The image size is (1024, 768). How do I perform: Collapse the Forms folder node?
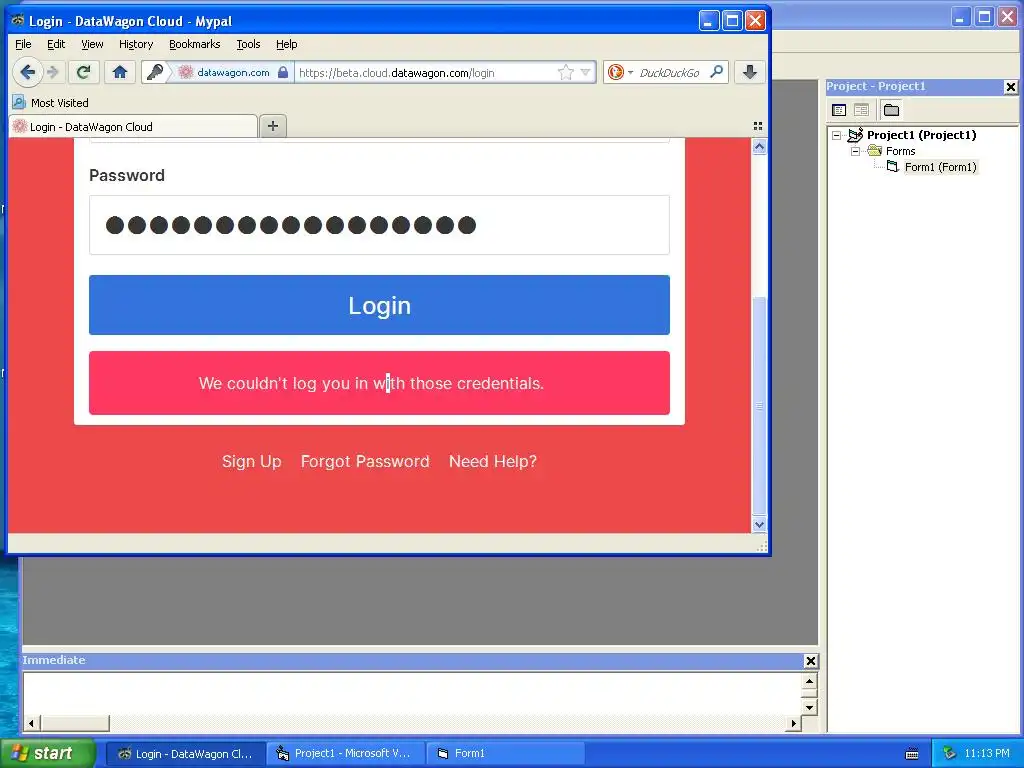click(x=856, y=151)
